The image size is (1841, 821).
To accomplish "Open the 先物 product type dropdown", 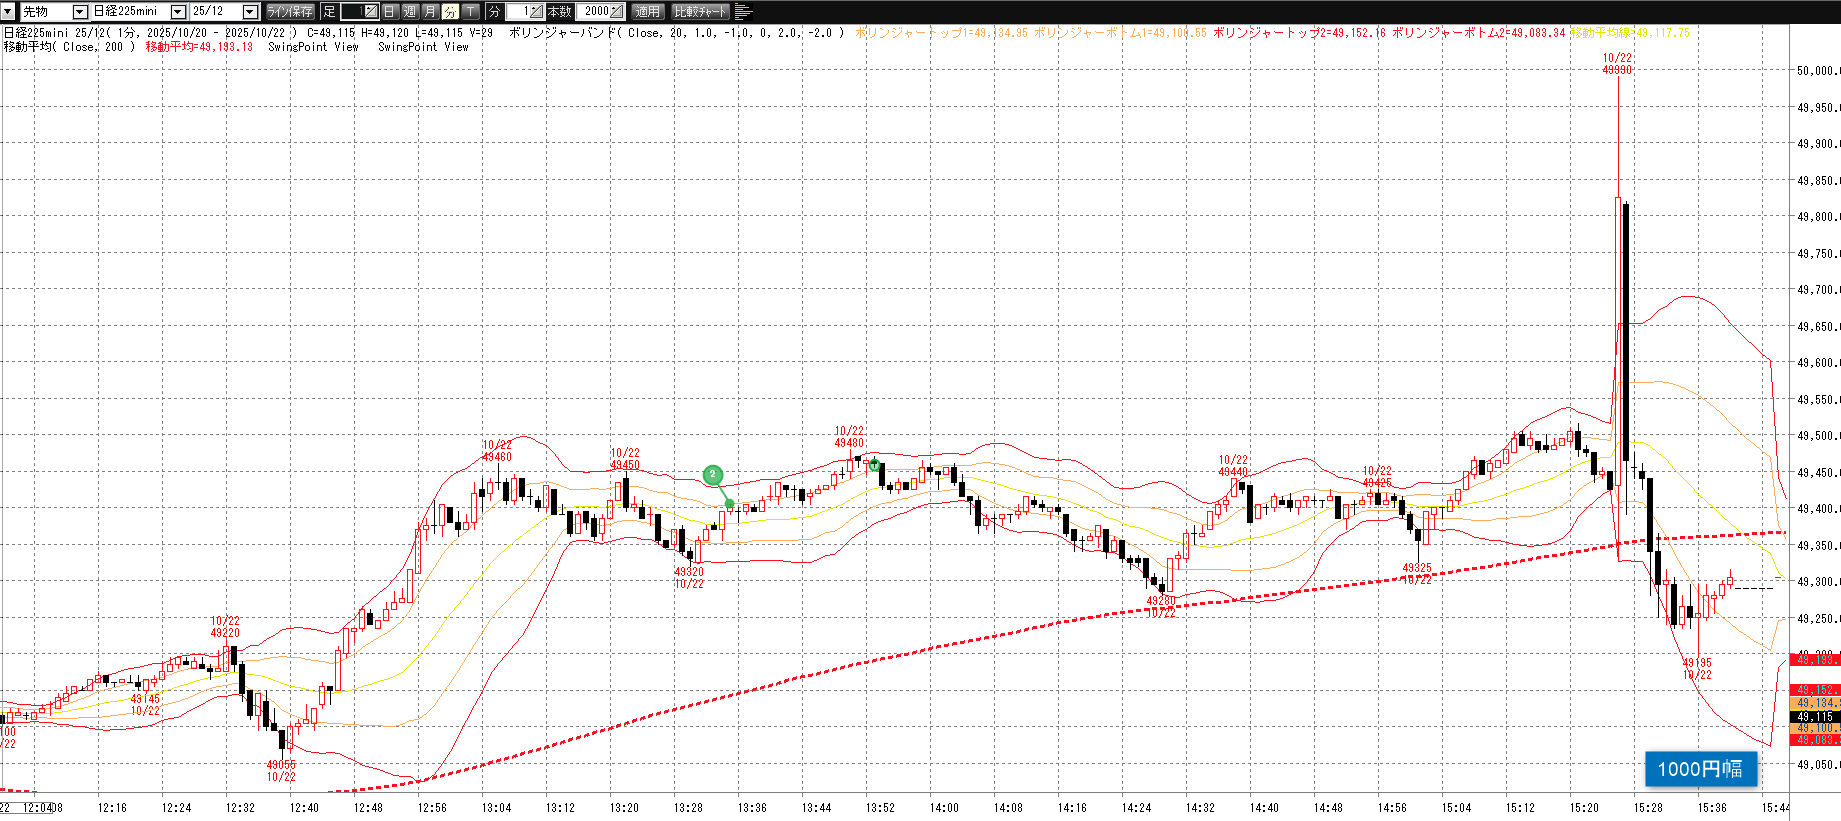I will (x=80, y=12).
